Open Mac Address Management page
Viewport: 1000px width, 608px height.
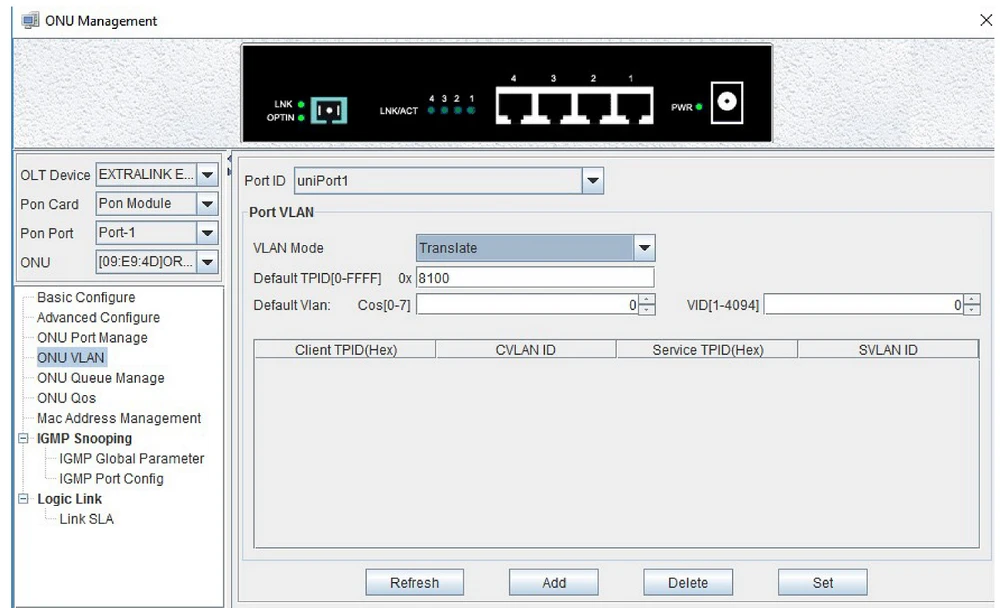(x=119, y=419)
